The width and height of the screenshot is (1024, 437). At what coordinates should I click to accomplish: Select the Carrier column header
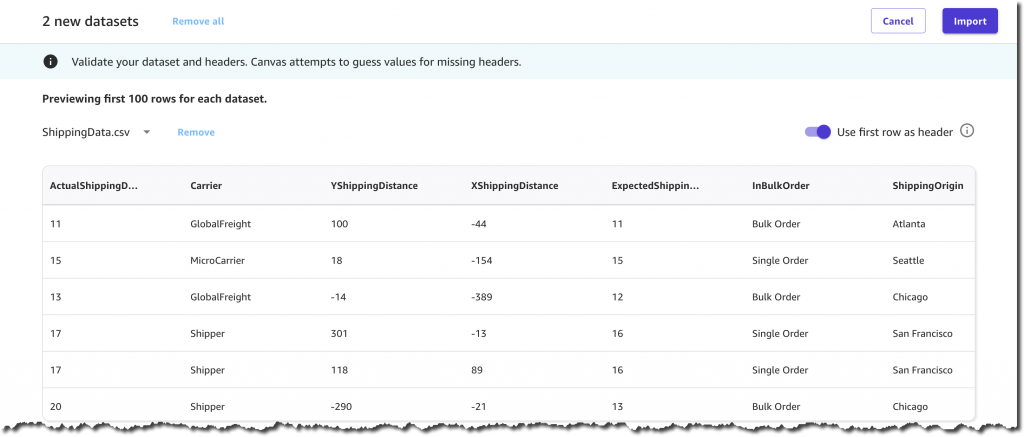coord(206,186)
